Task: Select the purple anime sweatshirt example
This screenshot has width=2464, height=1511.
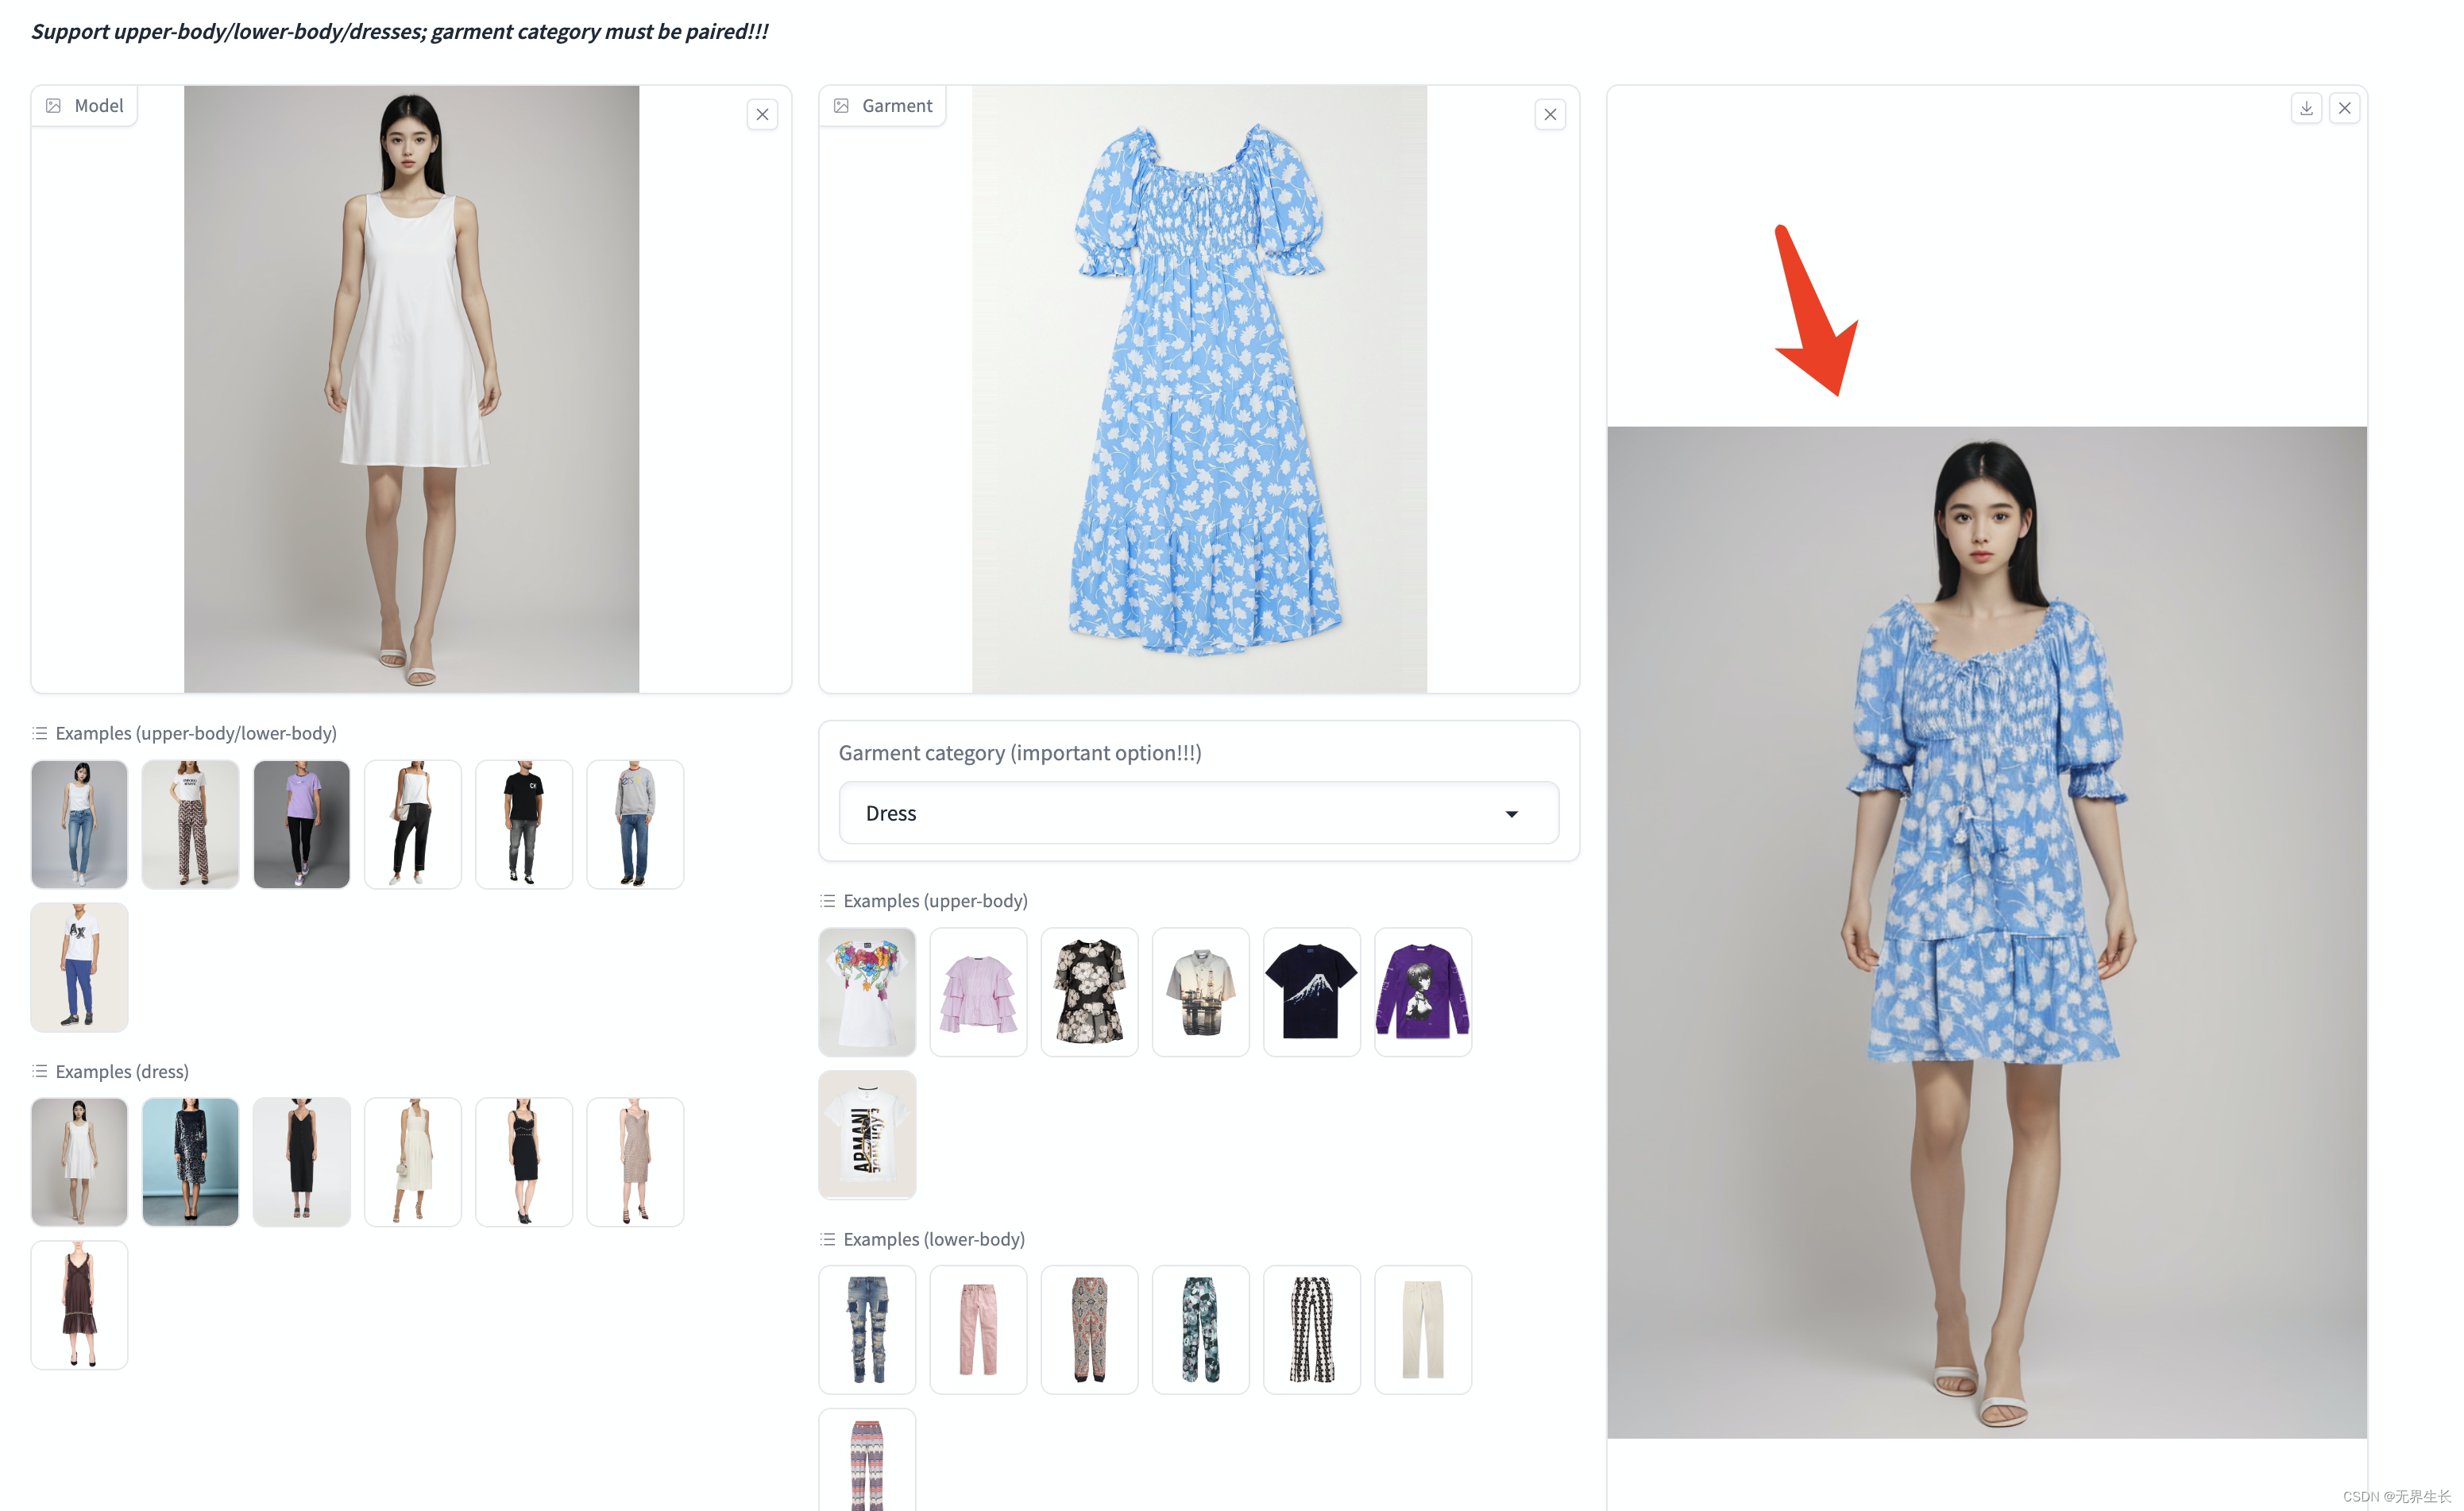Action: tap(1422, 991)
